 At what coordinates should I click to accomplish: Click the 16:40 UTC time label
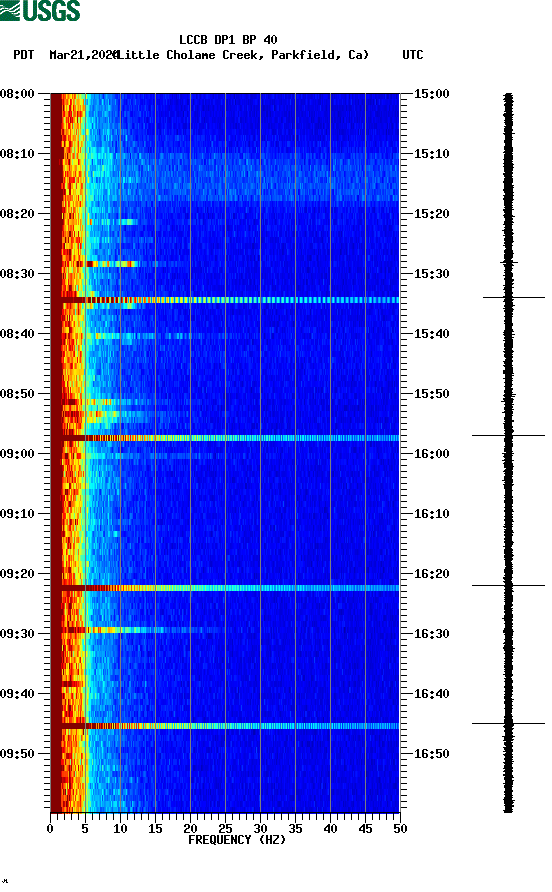coord(431,694)
